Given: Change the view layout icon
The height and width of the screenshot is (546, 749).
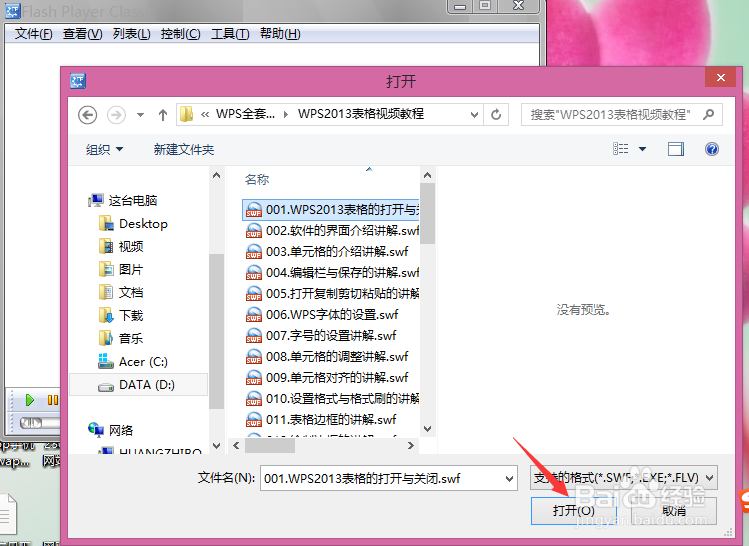Looking at the screenshot, I should click(621, 149).
